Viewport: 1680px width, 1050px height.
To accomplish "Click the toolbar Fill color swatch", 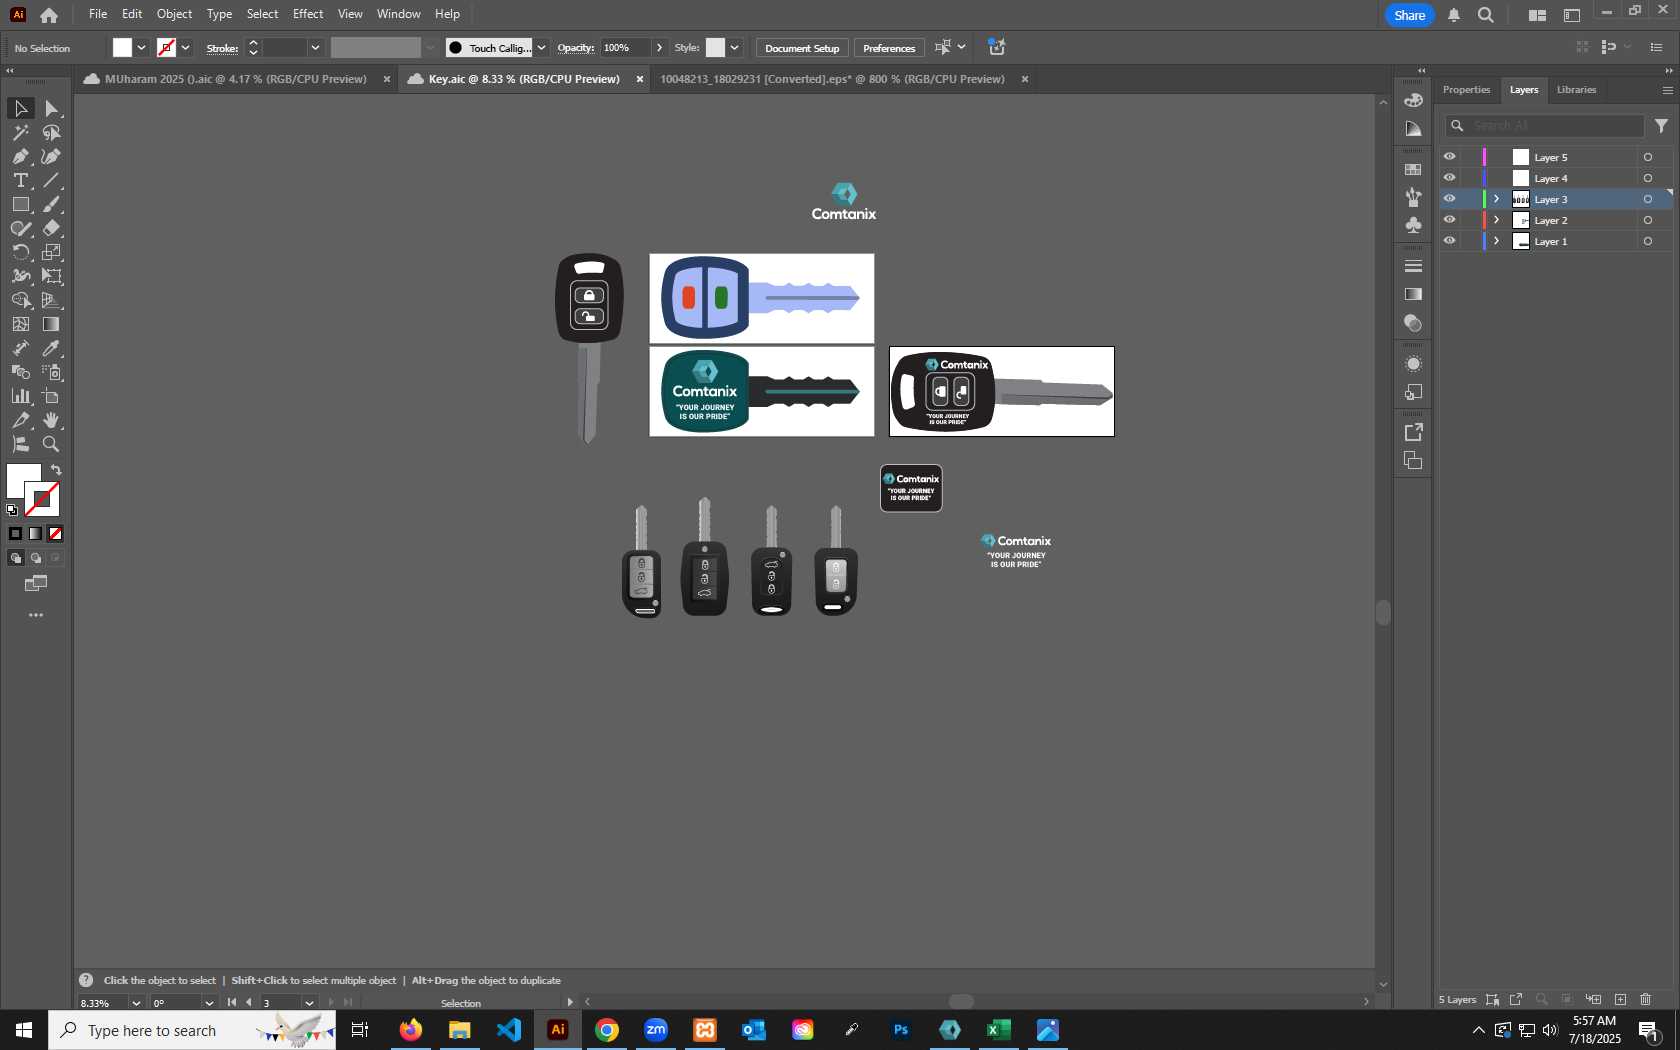I will tap(22, 479).
